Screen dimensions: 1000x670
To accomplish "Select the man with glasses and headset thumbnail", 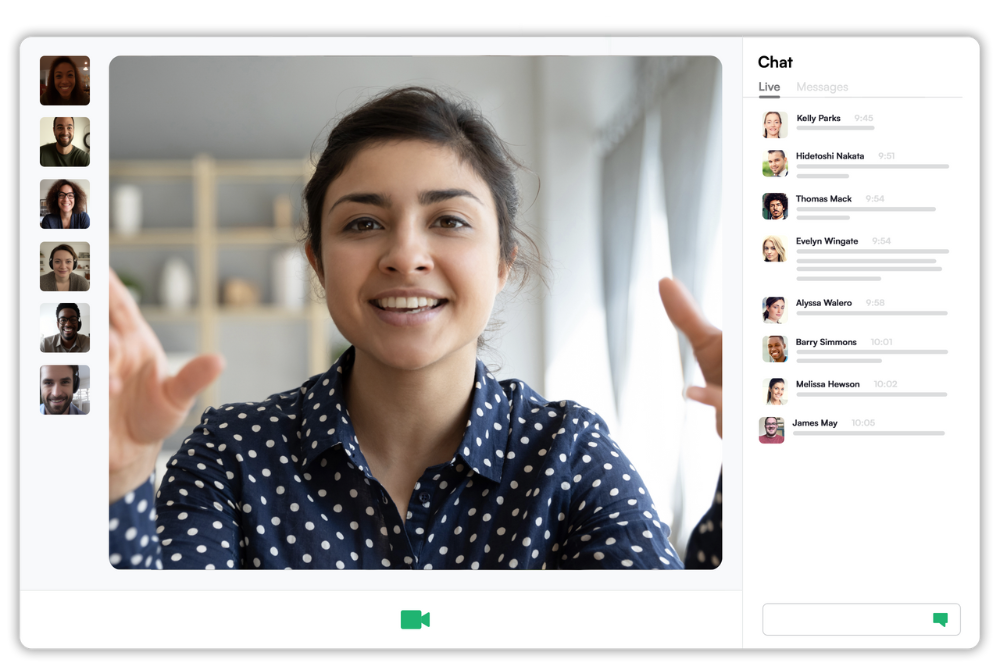I will tap(65, 328).
